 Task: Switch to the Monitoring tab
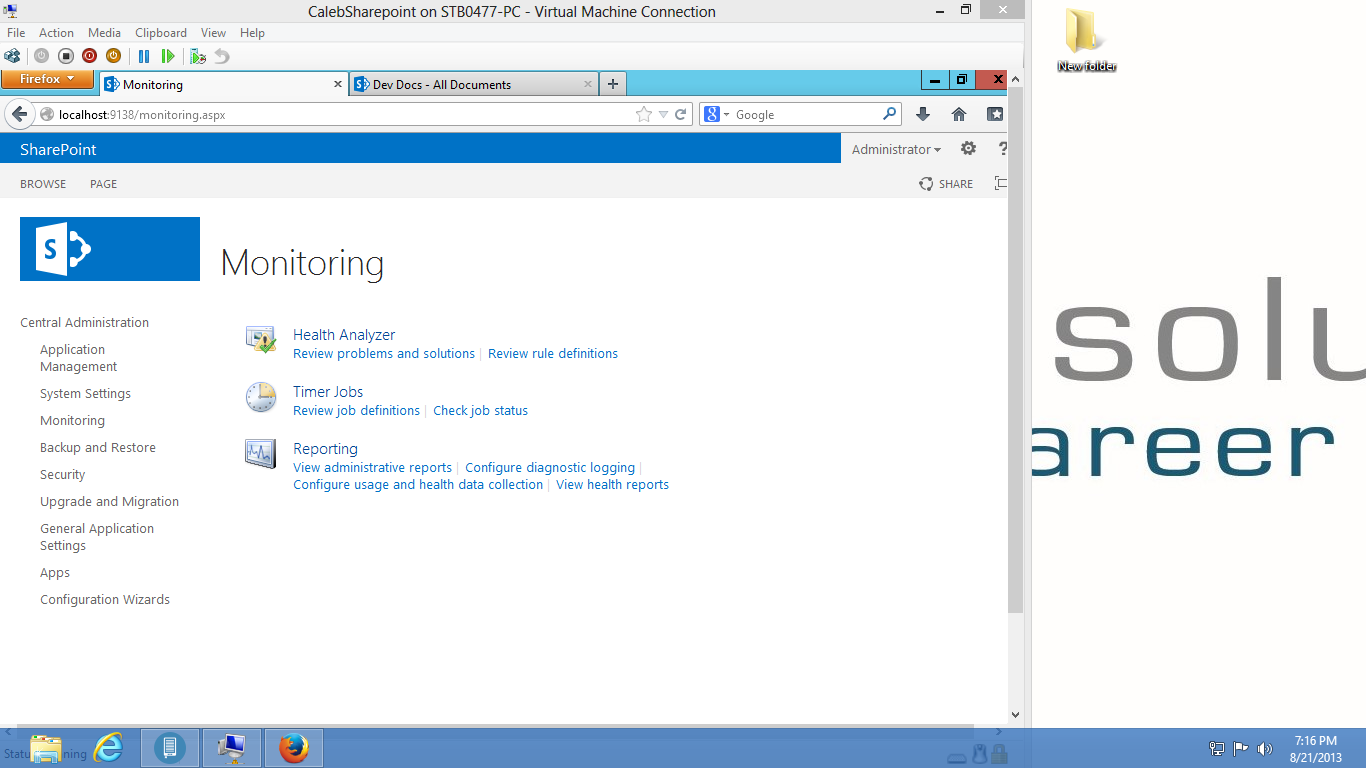click(223, 84)
